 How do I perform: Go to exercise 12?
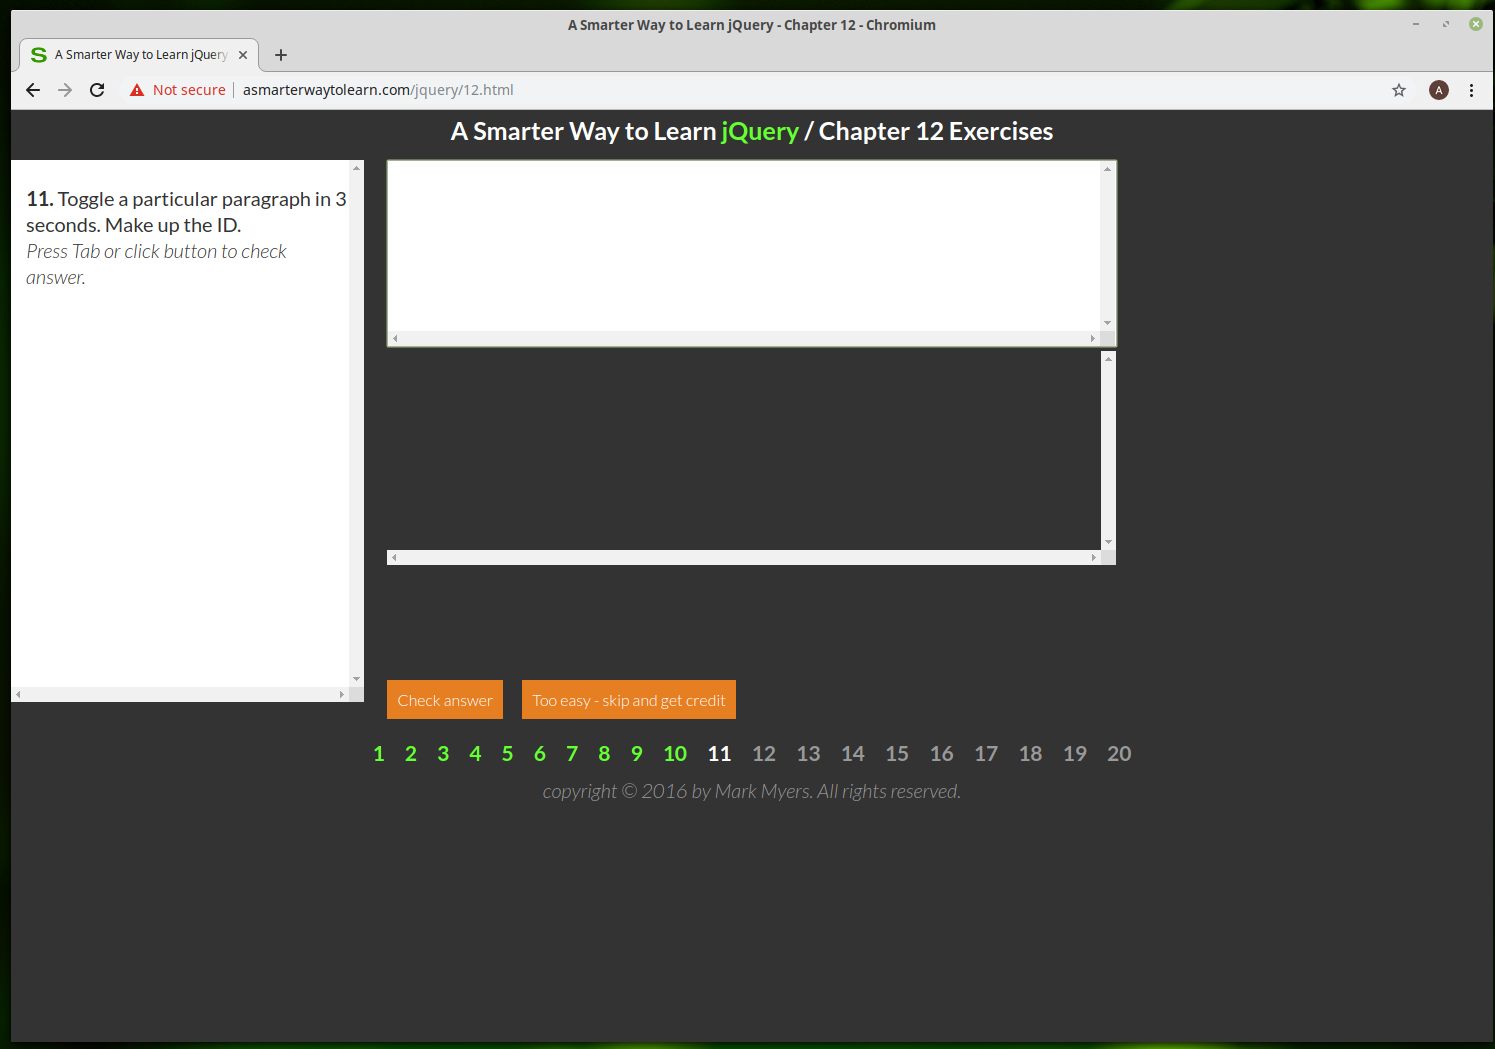764,754
